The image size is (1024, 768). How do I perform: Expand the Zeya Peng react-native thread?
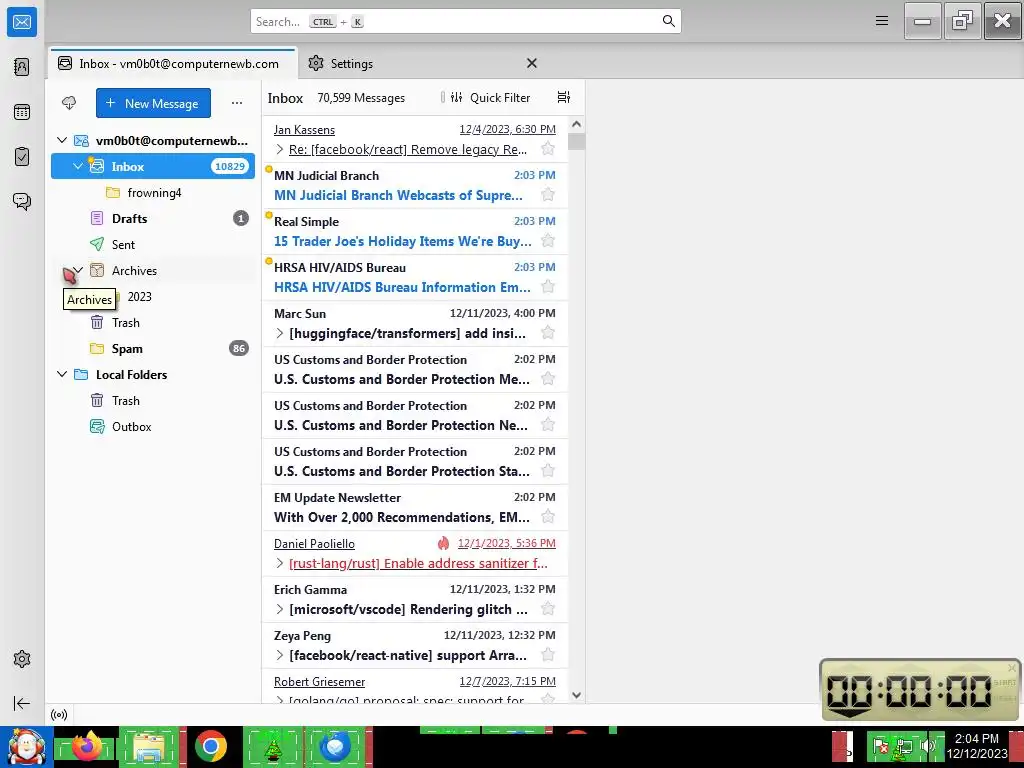(x=280, y=656)
